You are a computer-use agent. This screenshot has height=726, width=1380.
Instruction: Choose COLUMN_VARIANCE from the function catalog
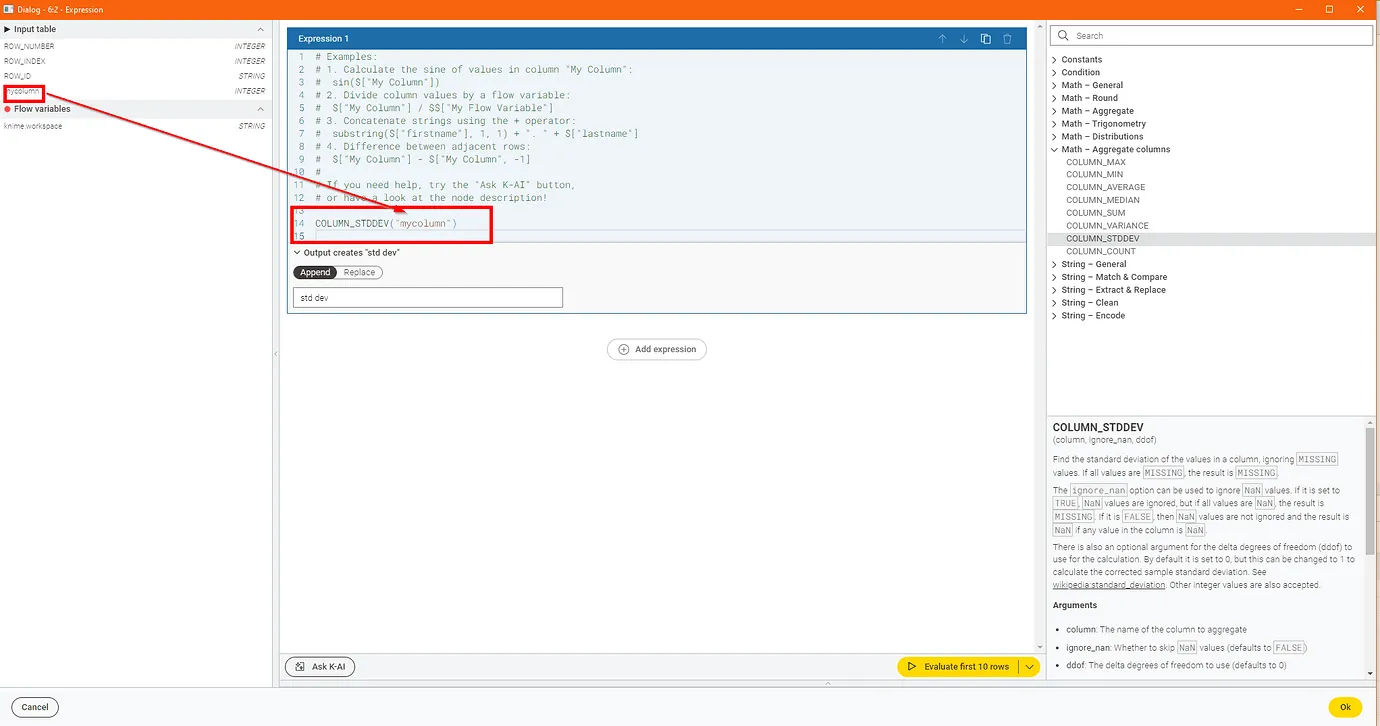tap(1107, 226)
